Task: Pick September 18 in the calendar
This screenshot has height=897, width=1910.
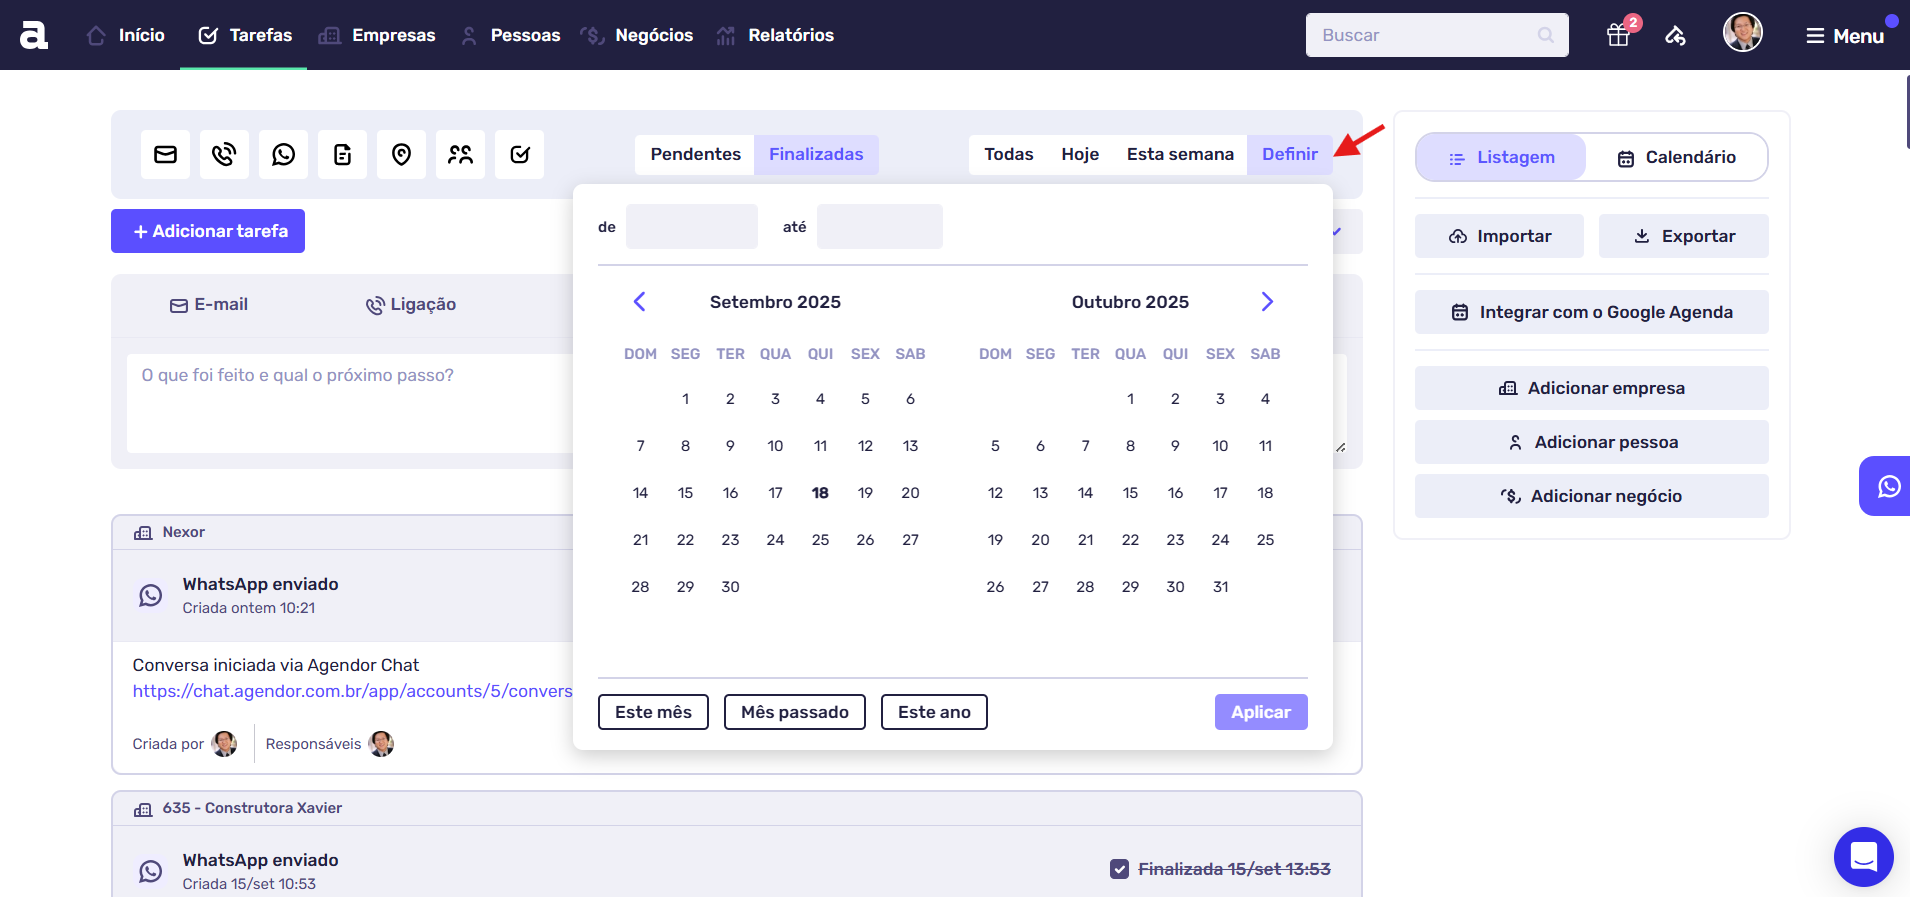Action: [x=820, y=493]
